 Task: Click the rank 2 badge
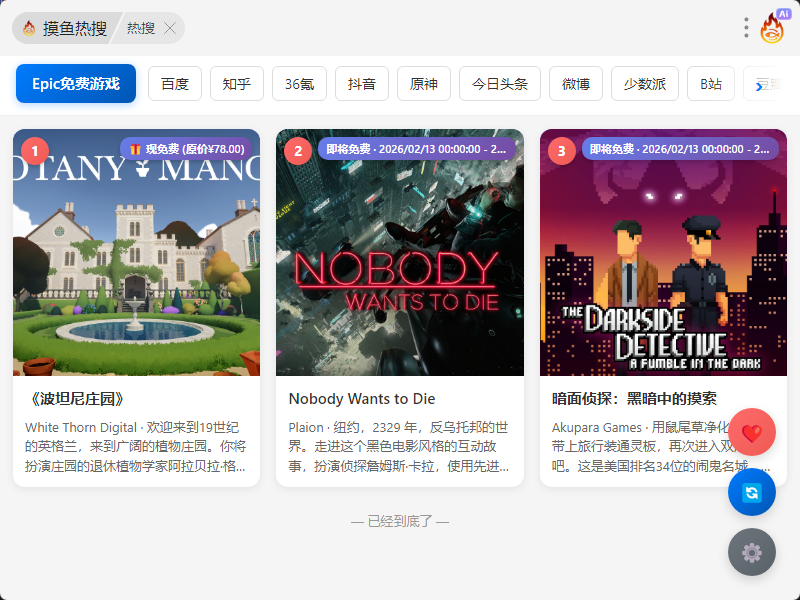[298, 151]
